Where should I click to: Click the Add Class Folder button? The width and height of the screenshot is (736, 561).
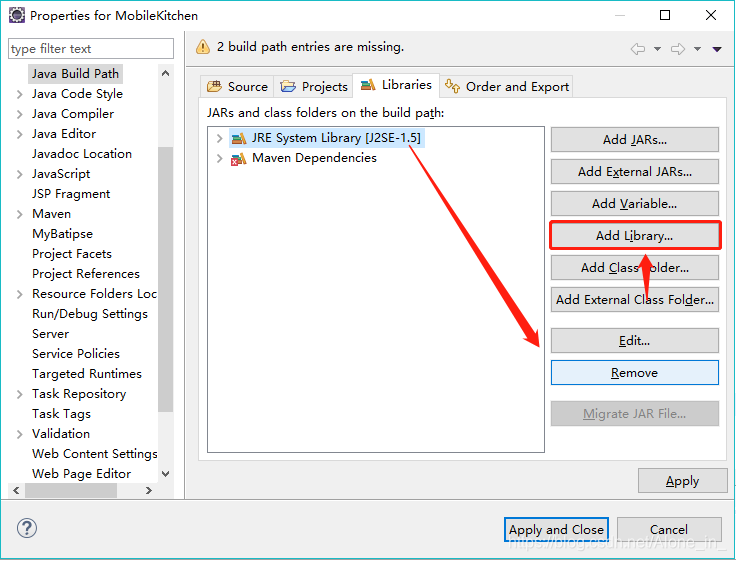pyautogui.click(x=635, y=267)
